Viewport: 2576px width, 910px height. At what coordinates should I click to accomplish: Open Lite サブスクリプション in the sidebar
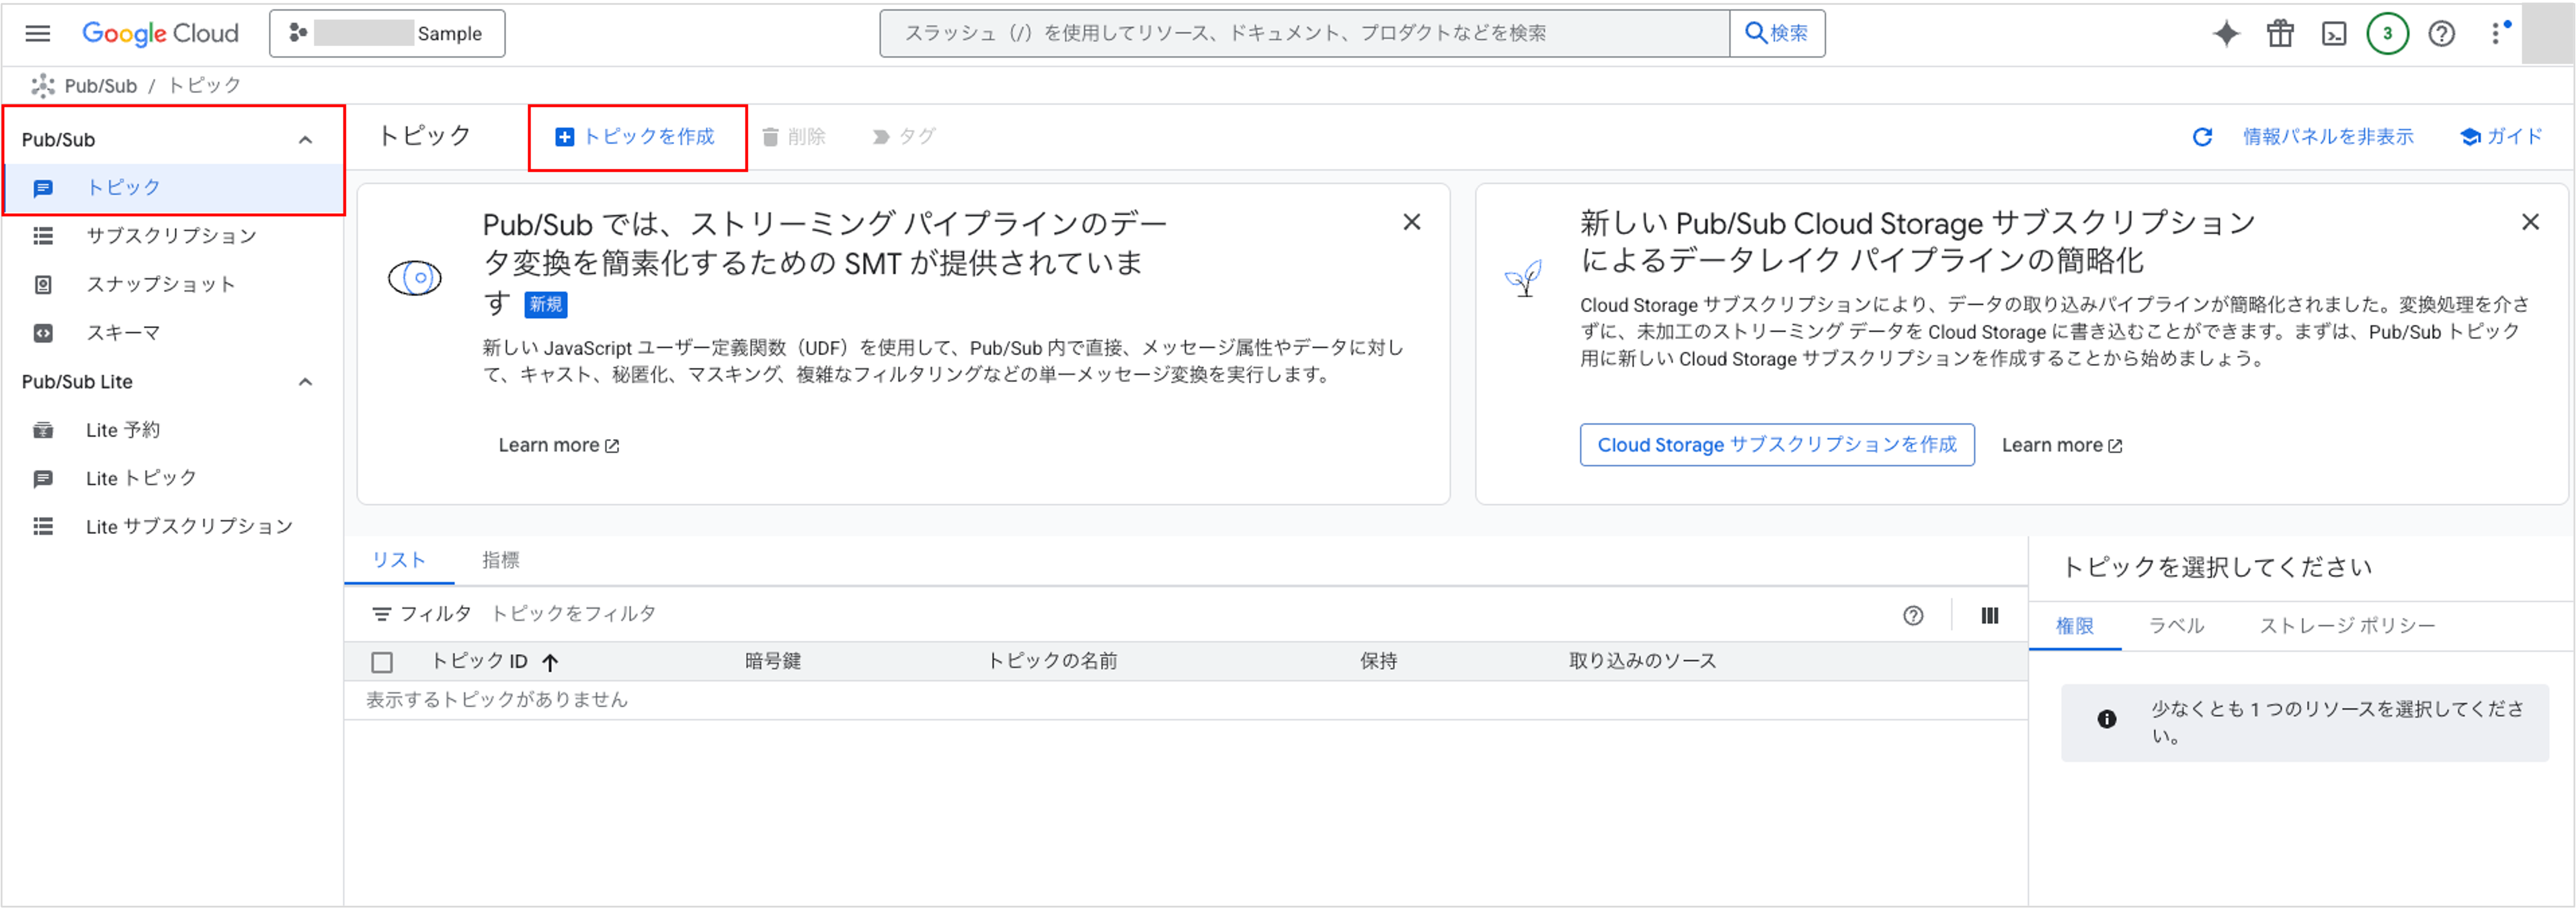[172, 526]
